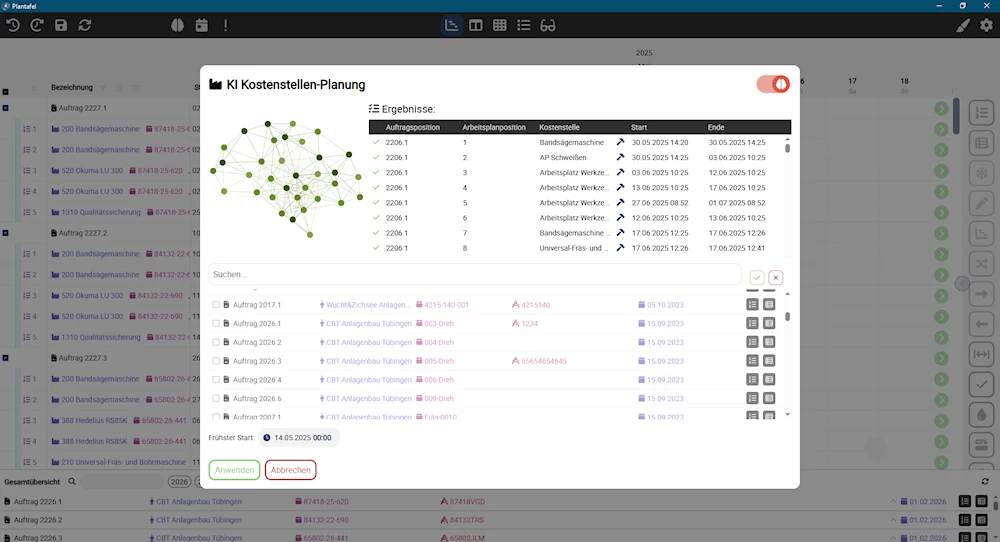Click the Abbrechen button
Viewport: 1000px width, 542px height.
click(x=290, y=470)
